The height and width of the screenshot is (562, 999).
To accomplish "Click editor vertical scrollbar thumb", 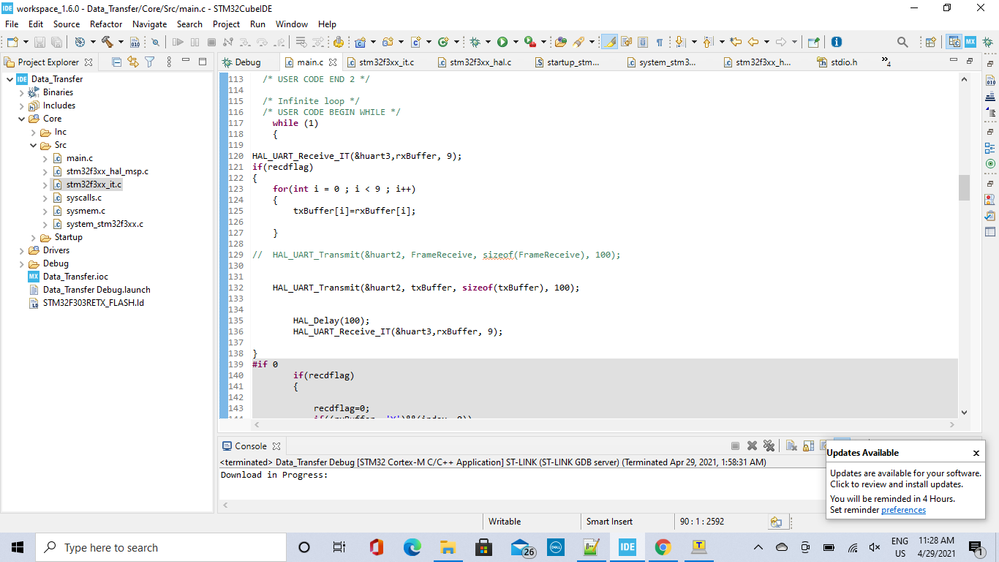I will click(964, 187).
